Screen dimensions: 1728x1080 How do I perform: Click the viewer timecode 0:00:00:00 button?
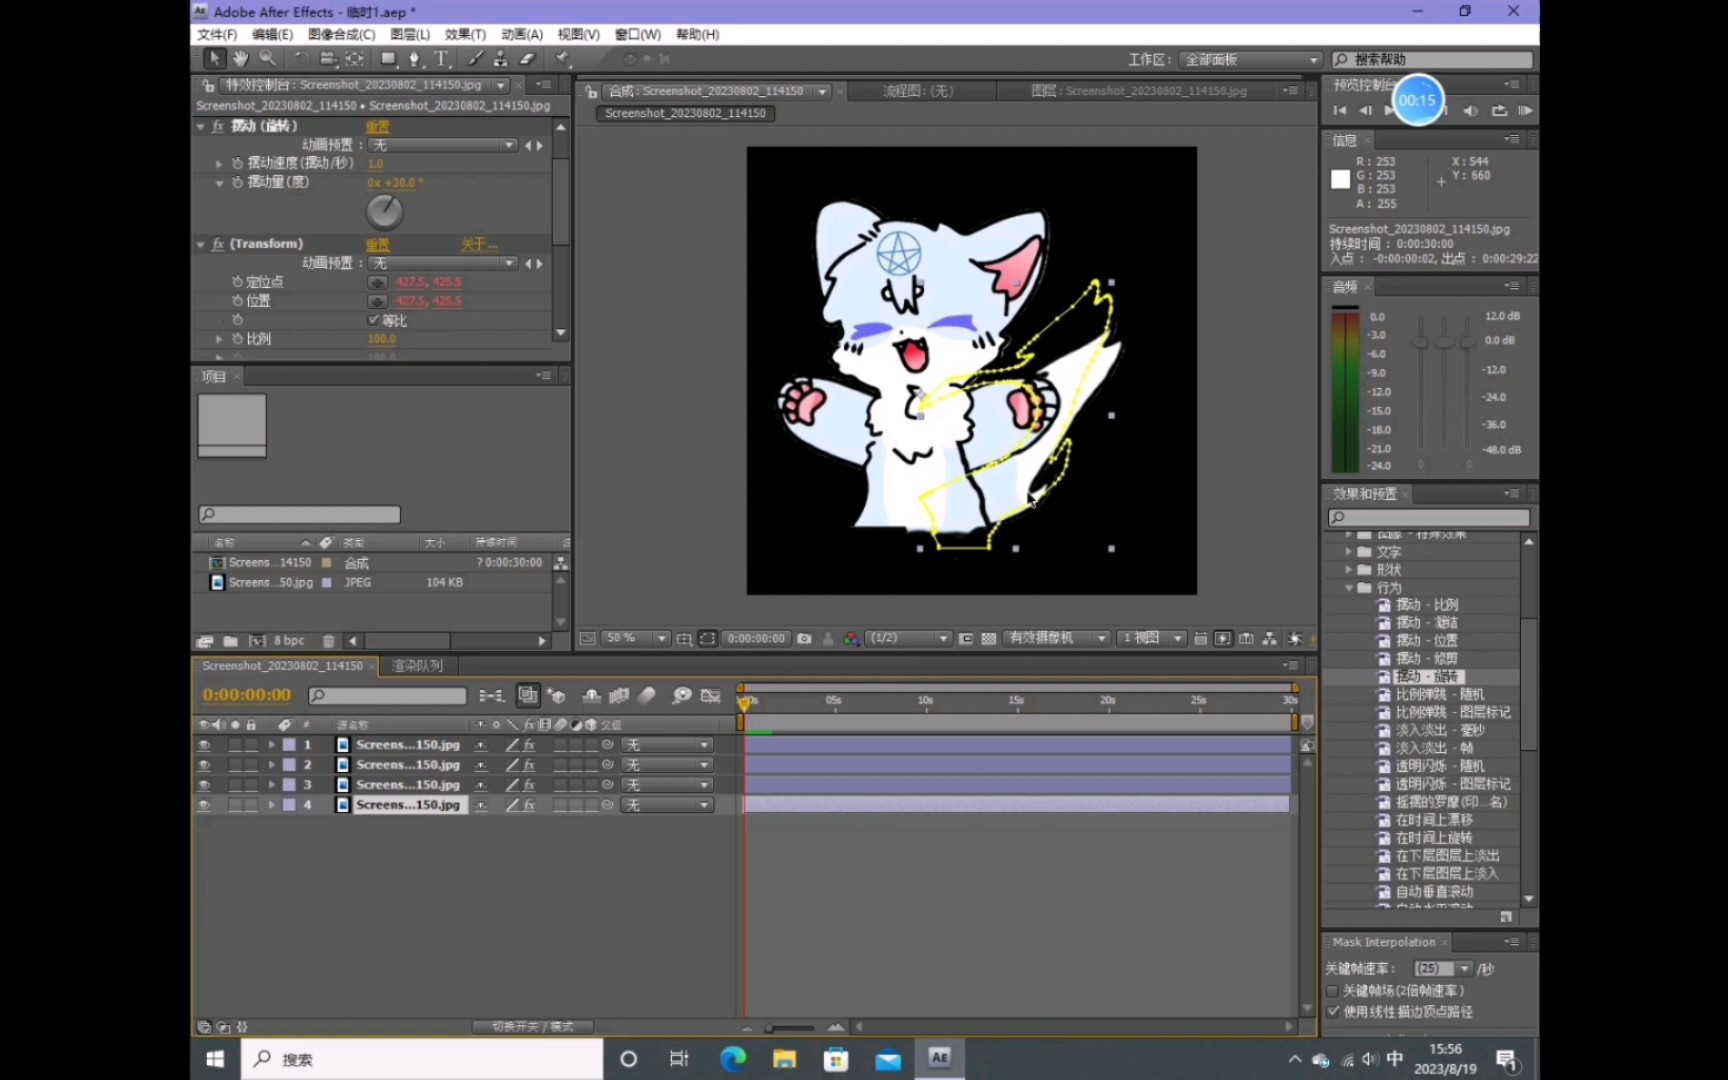click(x=756, y=638)
